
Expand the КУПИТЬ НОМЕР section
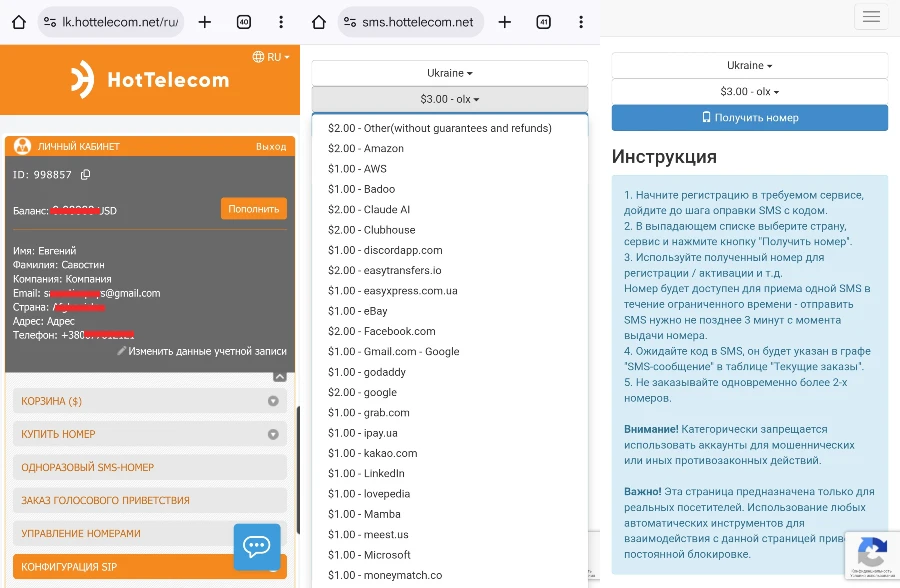coord(150,434)
